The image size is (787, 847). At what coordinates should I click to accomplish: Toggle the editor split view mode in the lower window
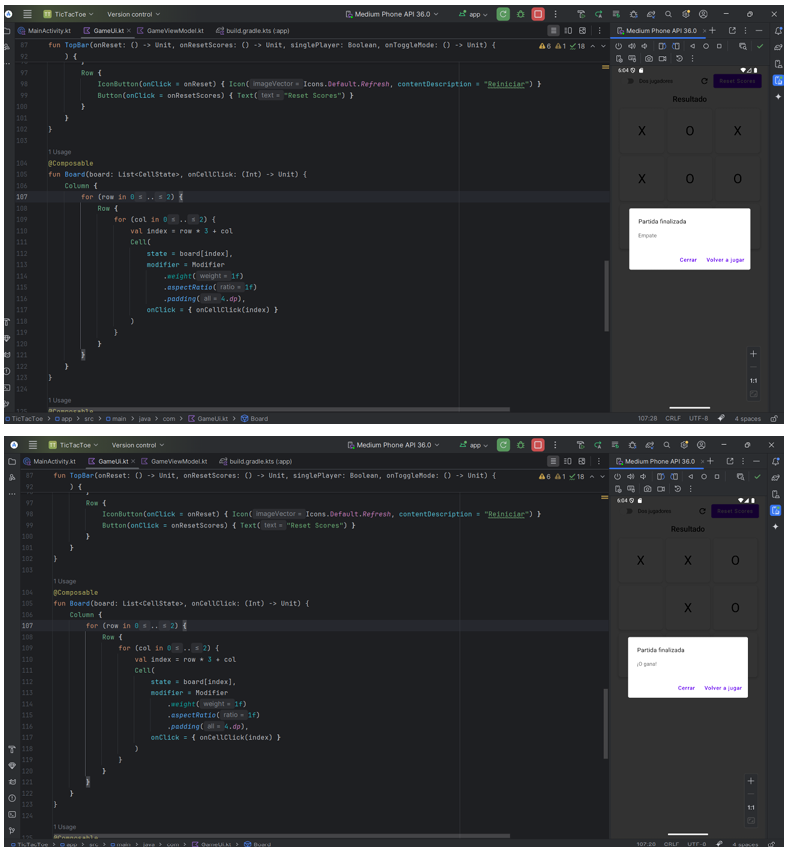pyautogui.click(x=568, y=461)
